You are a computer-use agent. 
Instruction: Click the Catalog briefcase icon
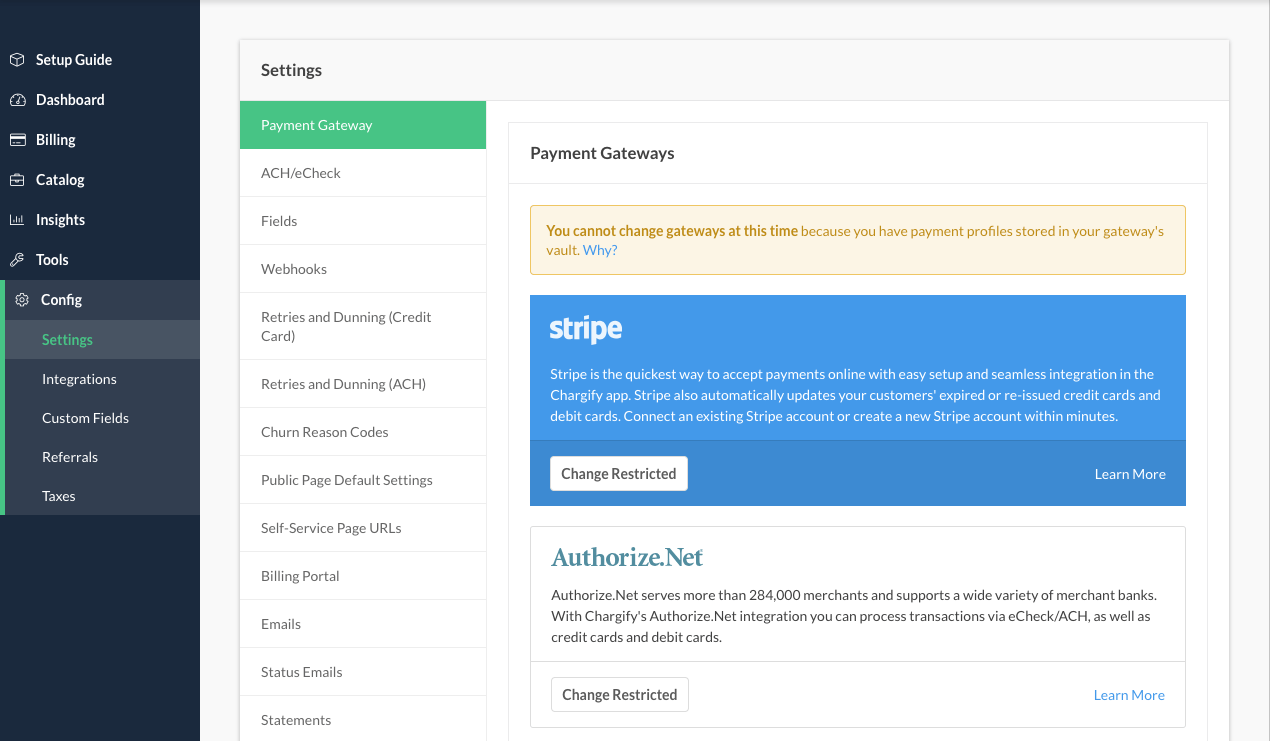point(17,180)
